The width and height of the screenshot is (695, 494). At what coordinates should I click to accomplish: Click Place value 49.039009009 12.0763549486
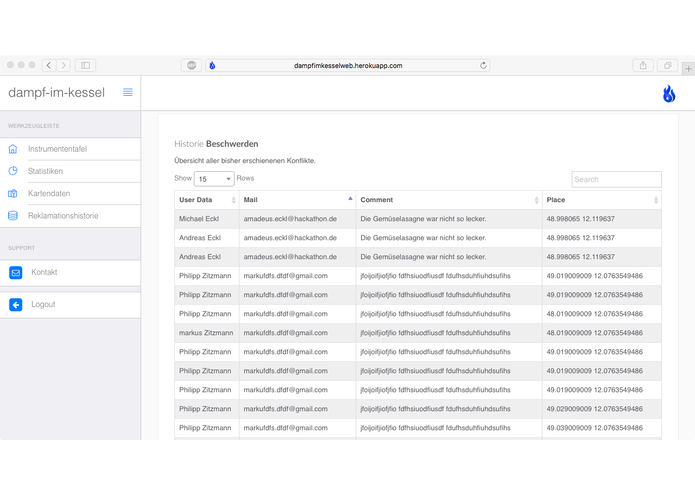594,428
